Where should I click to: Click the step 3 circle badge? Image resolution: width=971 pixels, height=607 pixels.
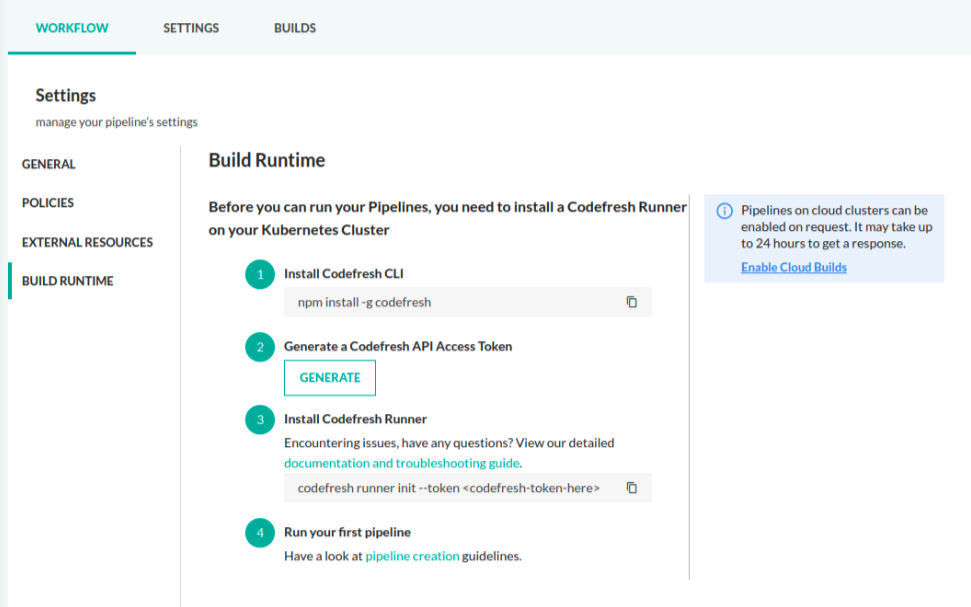tap(260, 420)
